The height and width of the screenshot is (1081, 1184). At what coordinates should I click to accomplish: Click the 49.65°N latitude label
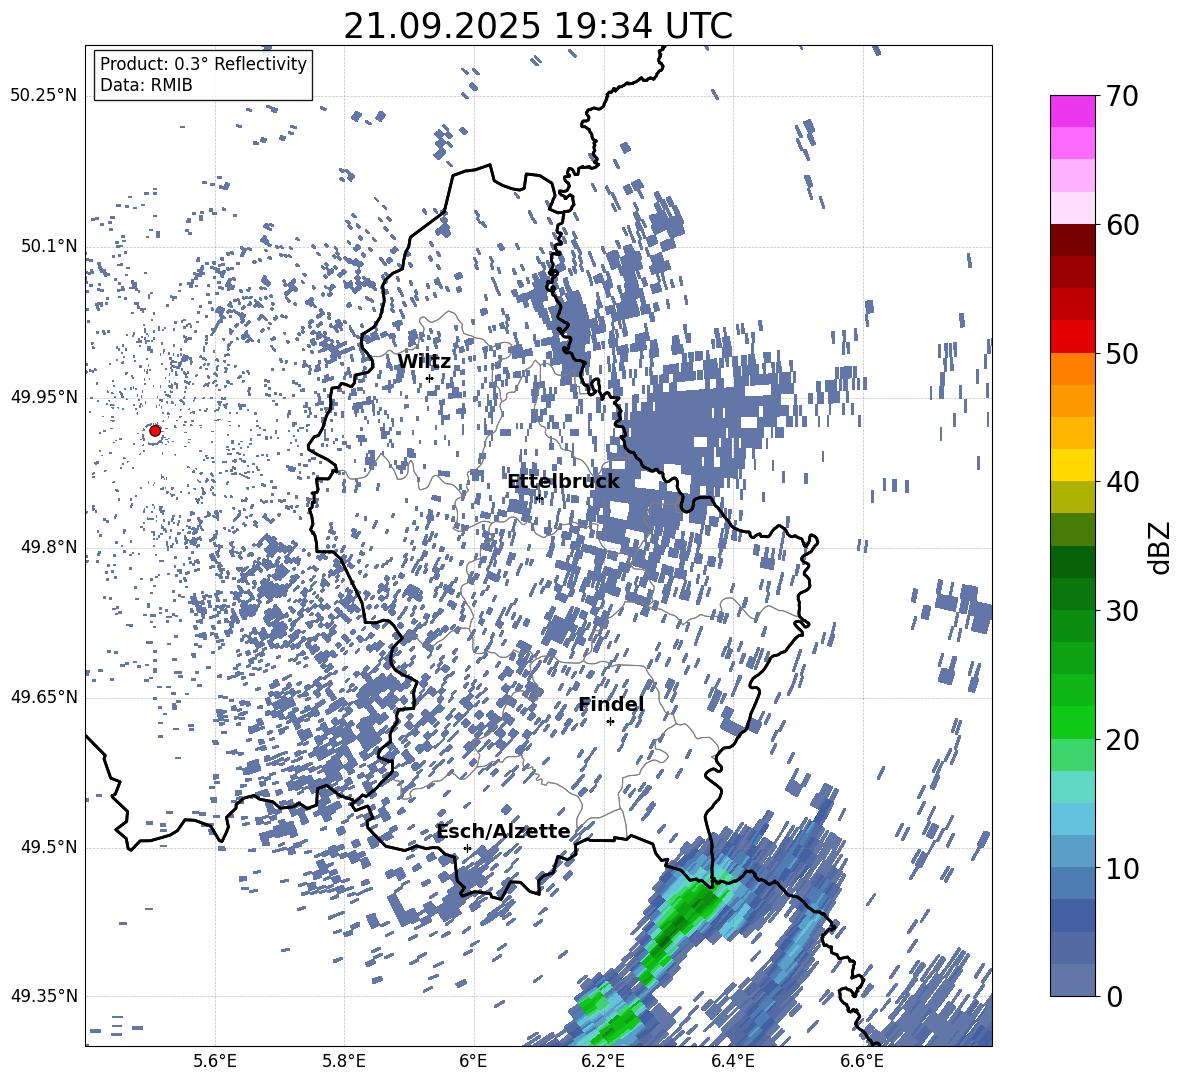pos(44,697)
